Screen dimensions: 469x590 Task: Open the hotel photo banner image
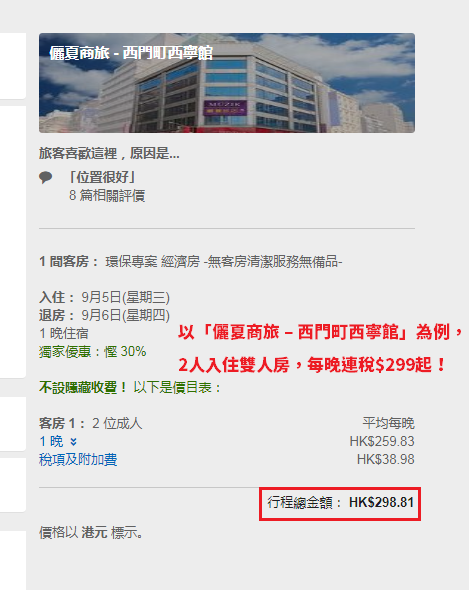click(227, 83)
